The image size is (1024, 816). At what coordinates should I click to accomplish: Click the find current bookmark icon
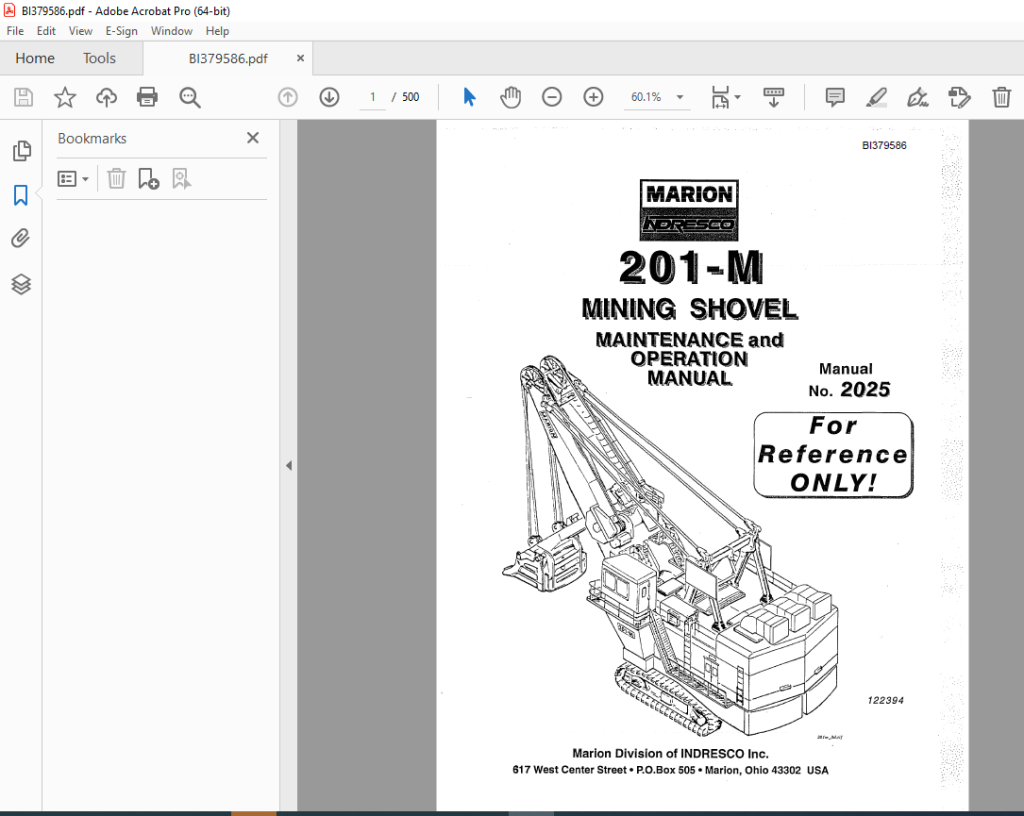[181, 179]
